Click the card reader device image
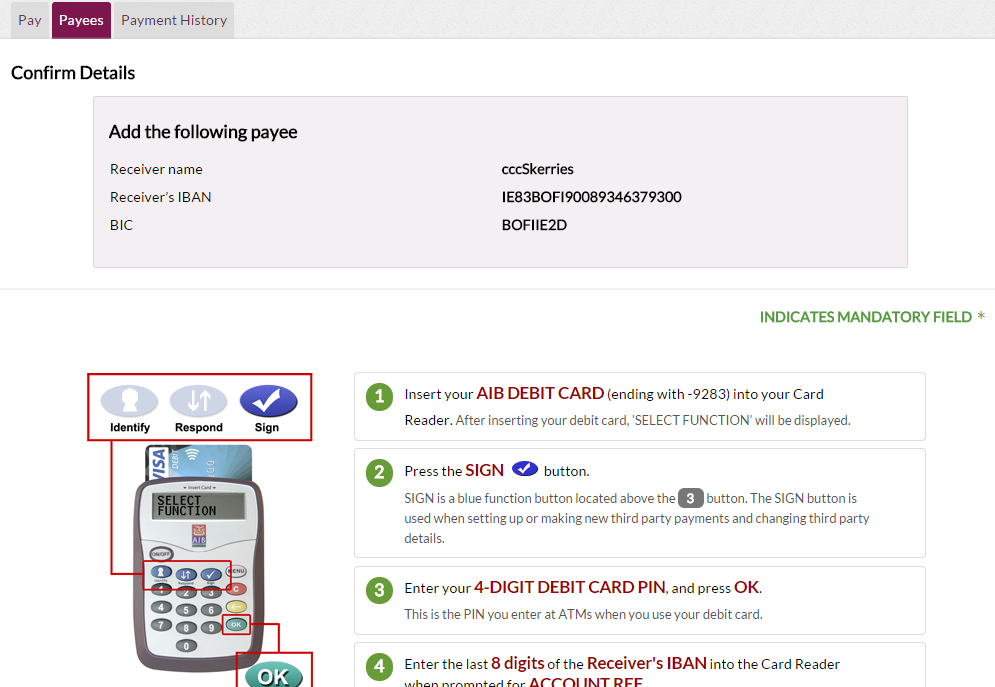The image size is (995, 687). tap(199, 574)
